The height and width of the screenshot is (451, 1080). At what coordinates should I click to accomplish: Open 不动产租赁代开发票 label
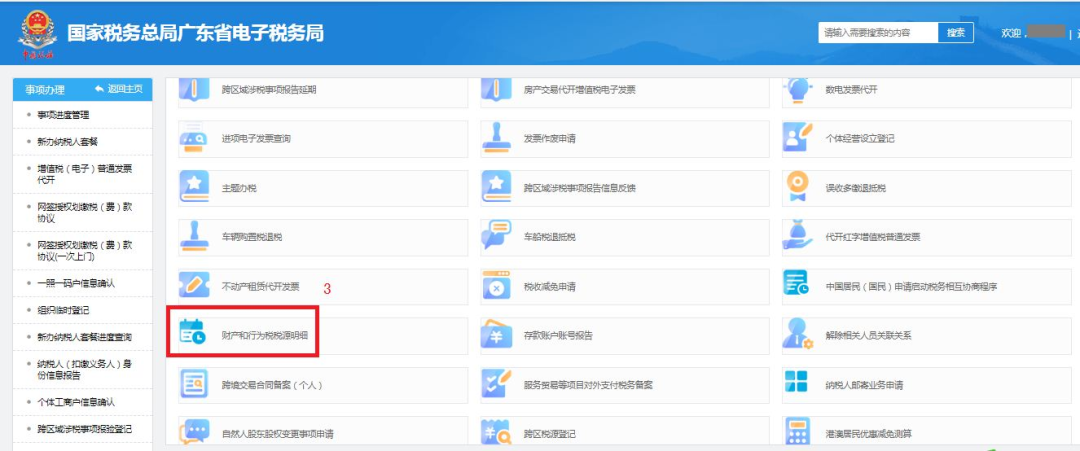(260, 287)
